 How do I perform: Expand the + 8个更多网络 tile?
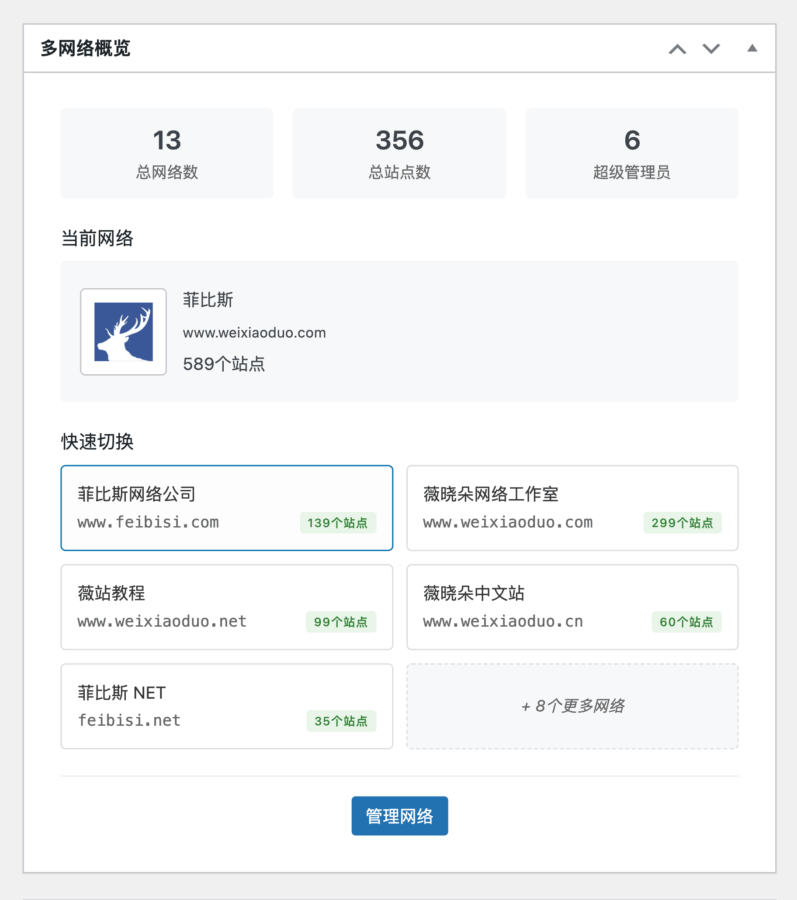[x=572, y=706]
